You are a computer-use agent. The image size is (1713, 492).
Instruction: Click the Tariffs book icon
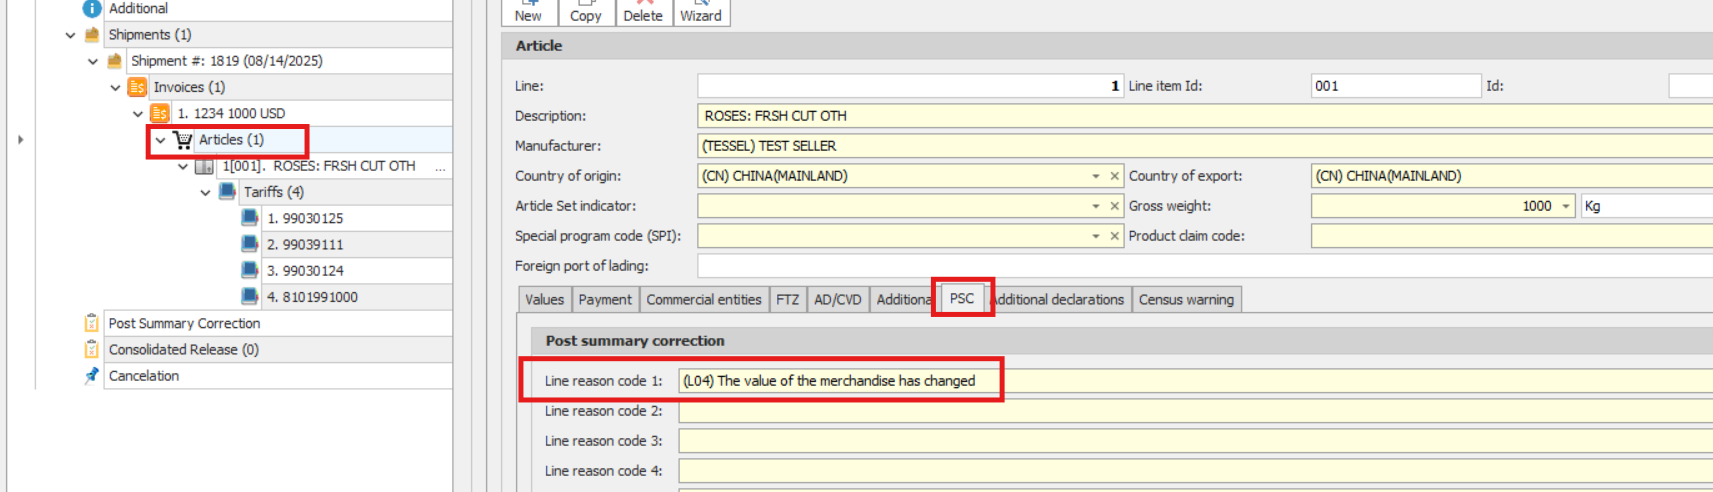click(228, 192)
